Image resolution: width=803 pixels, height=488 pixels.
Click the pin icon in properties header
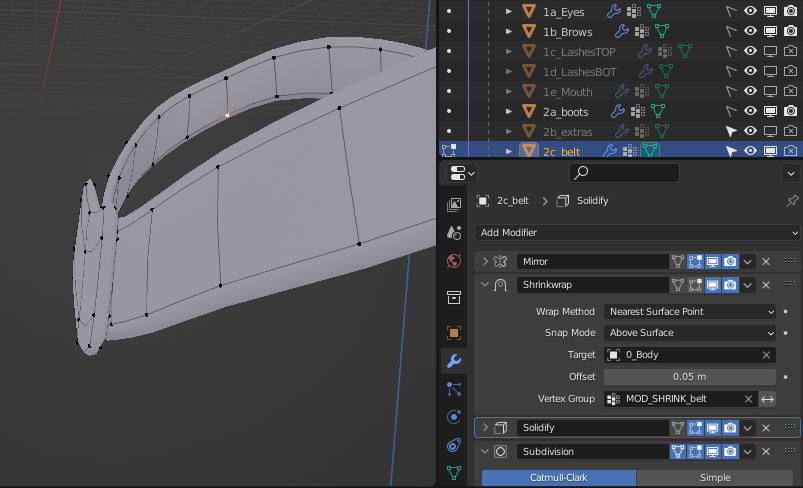[792, 201]
